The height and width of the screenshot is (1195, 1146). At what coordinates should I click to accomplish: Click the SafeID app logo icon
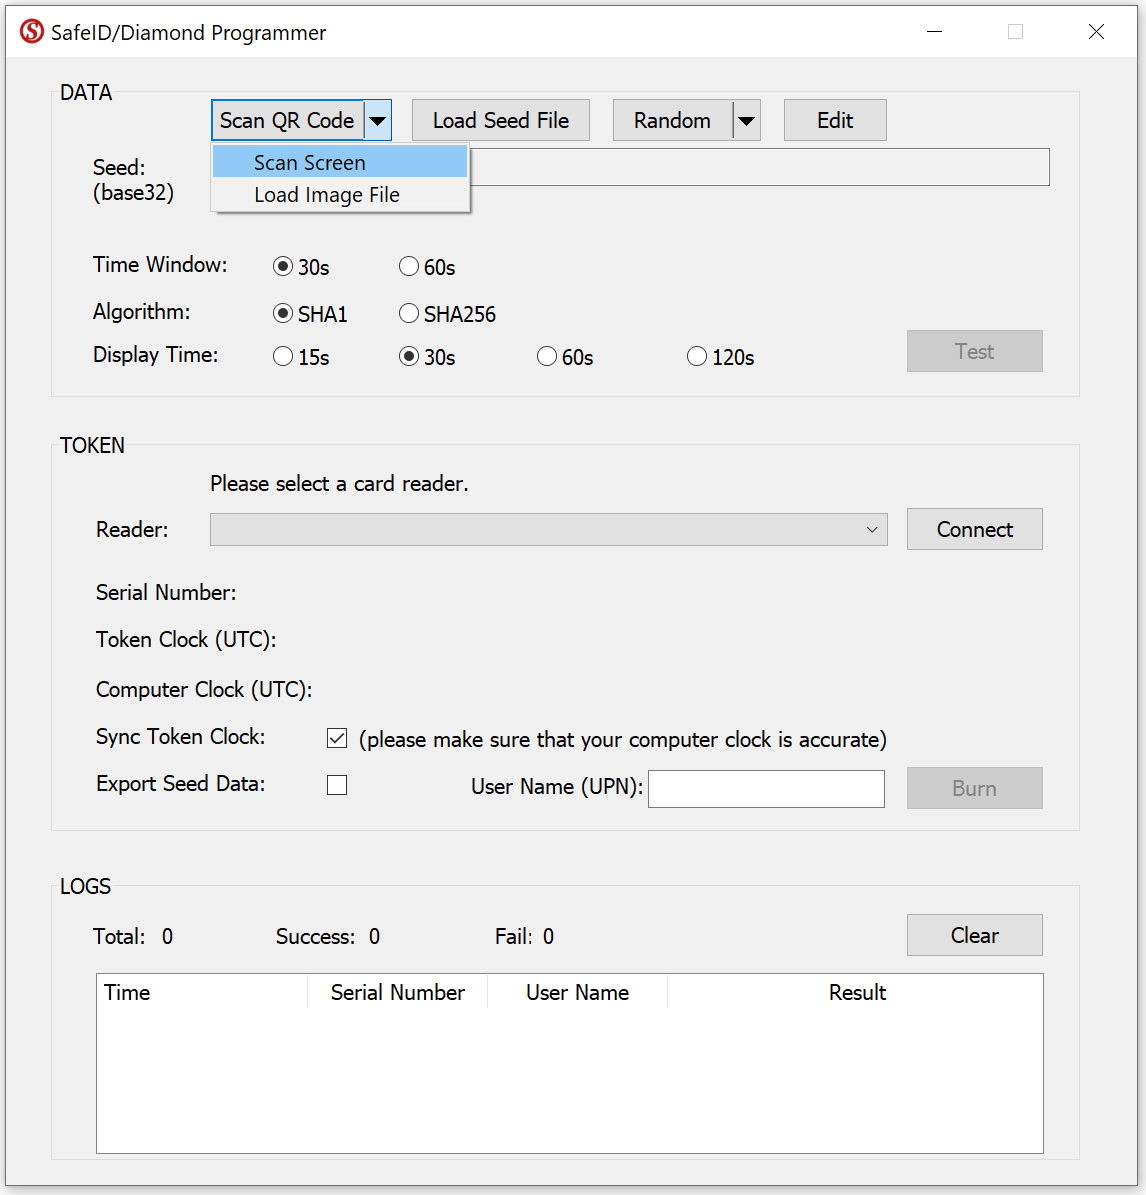pyautogui.click(x=32, y=32)
